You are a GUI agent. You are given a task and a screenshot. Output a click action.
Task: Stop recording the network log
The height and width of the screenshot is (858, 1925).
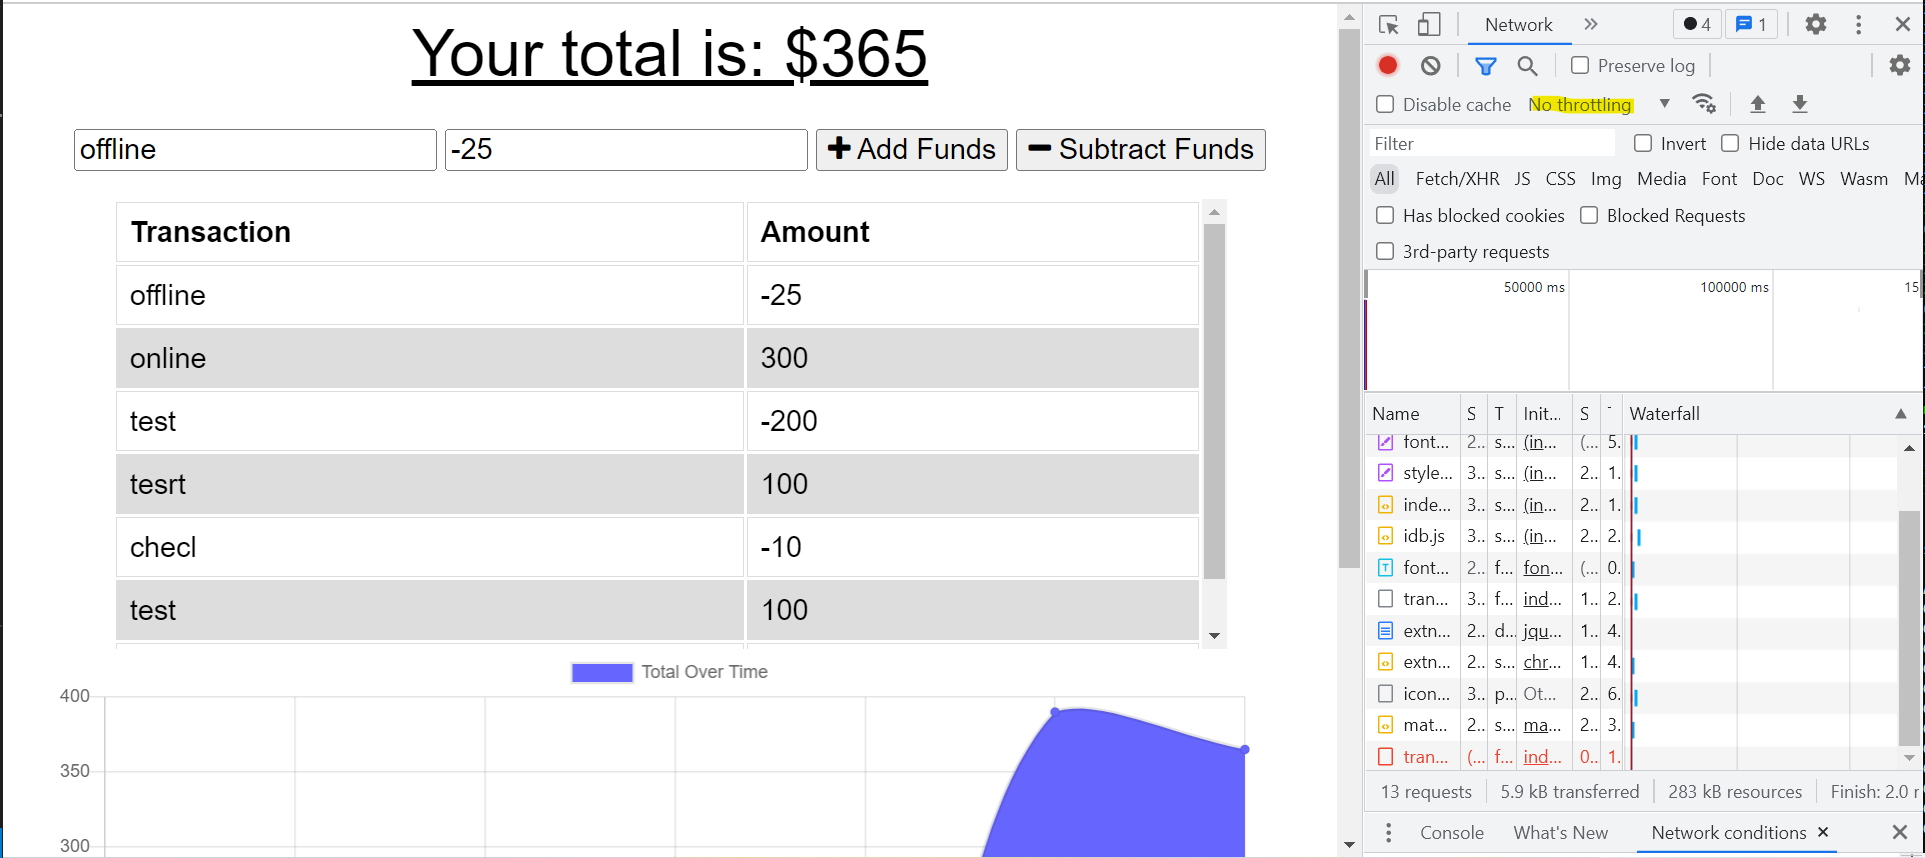1388,65
